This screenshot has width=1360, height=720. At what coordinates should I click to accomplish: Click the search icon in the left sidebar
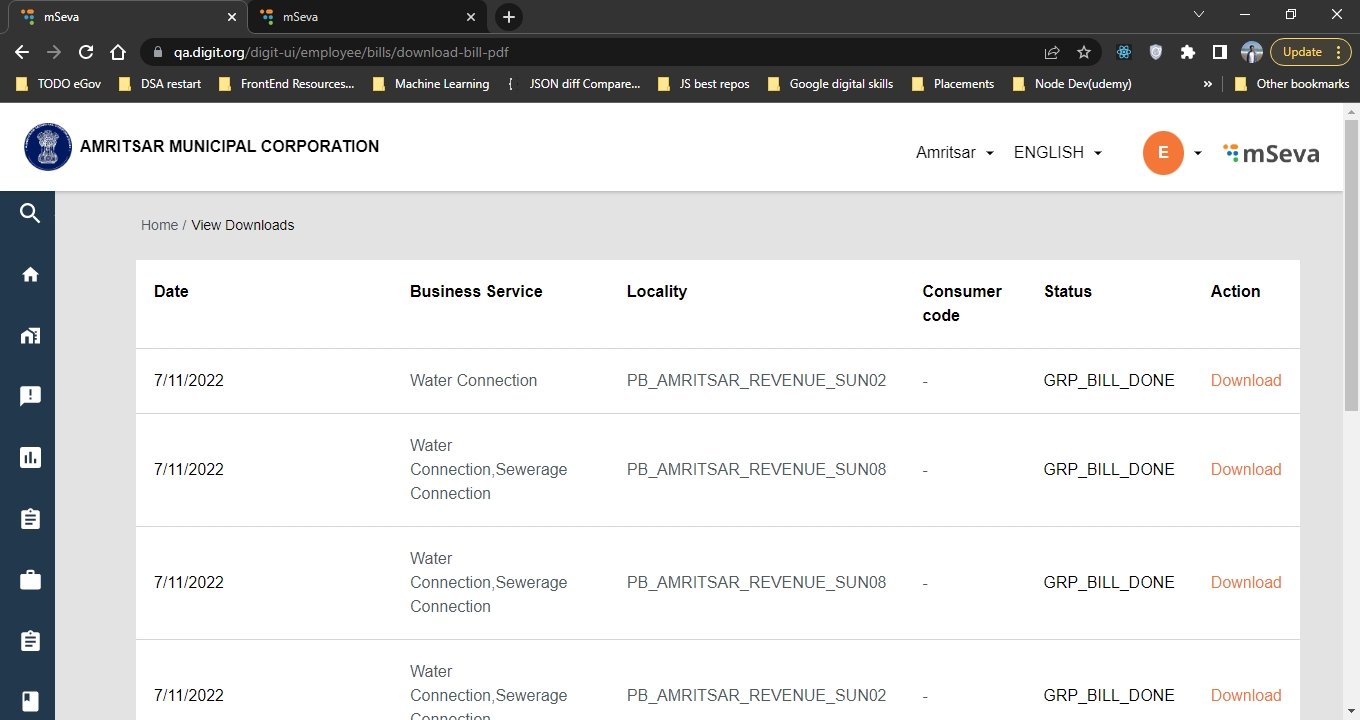coord(30,213)
